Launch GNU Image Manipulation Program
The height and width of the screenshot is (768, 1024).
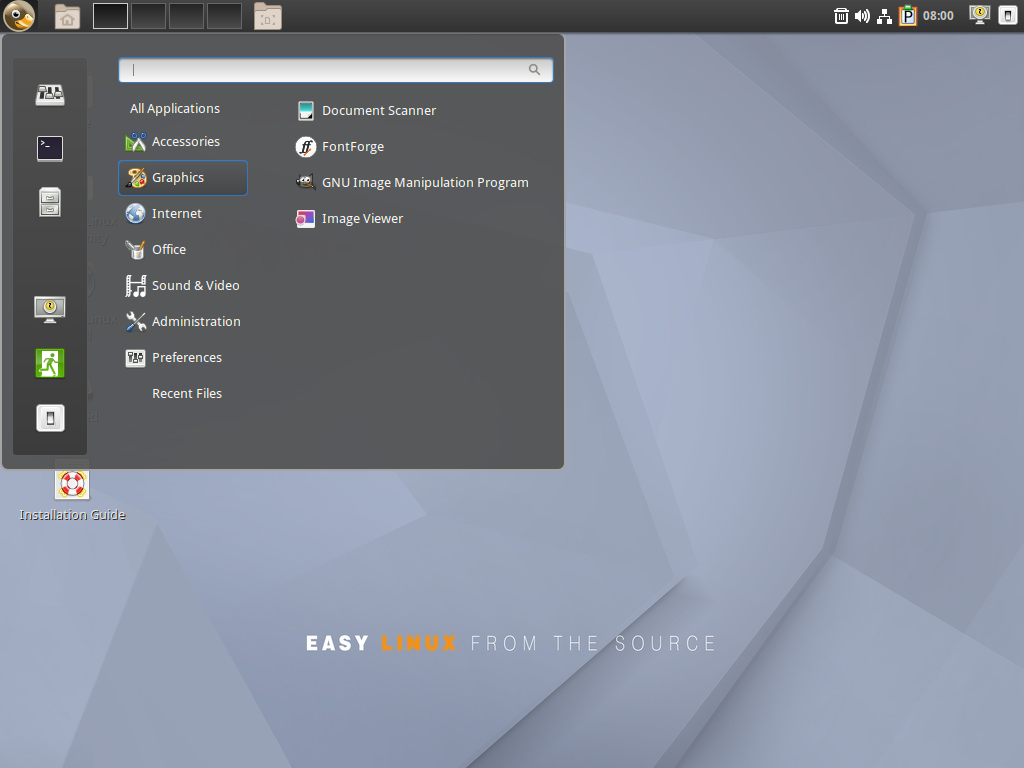coord(412,183)
